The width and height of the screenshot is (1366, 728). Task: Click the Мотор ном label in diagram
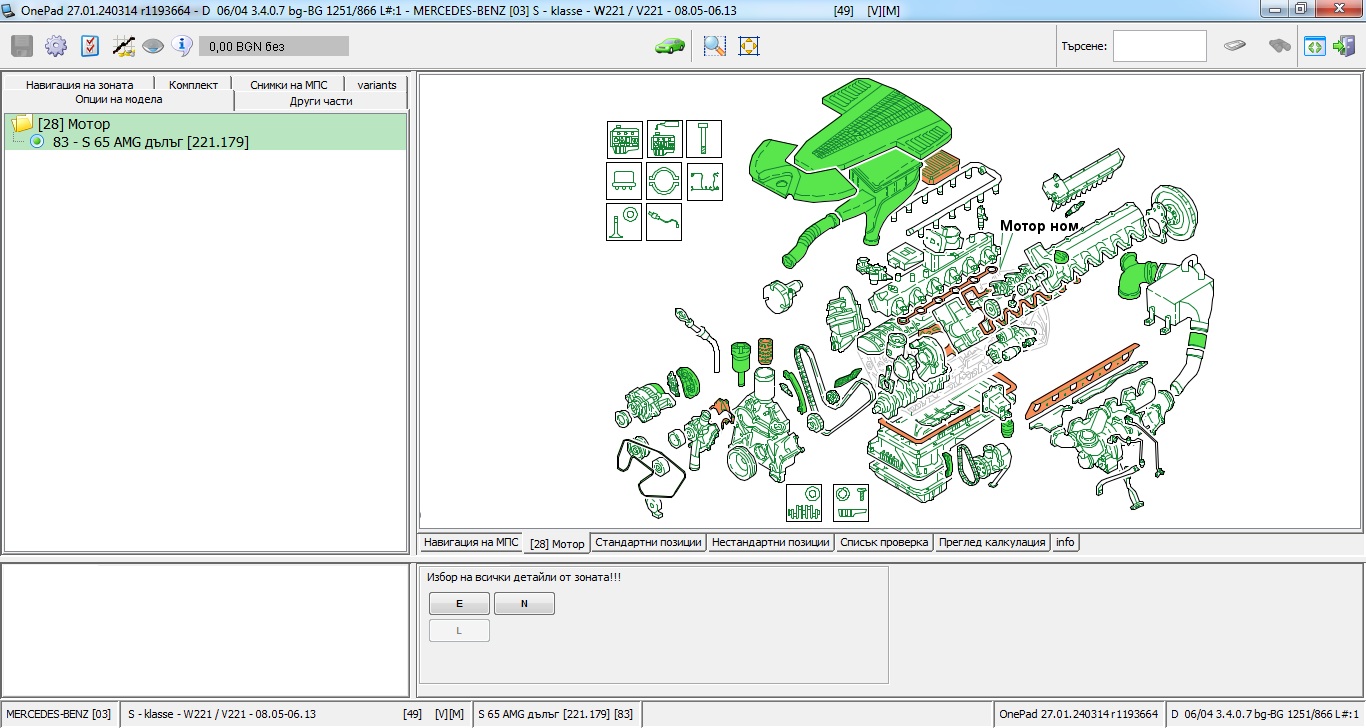(x=1039, y=226)
